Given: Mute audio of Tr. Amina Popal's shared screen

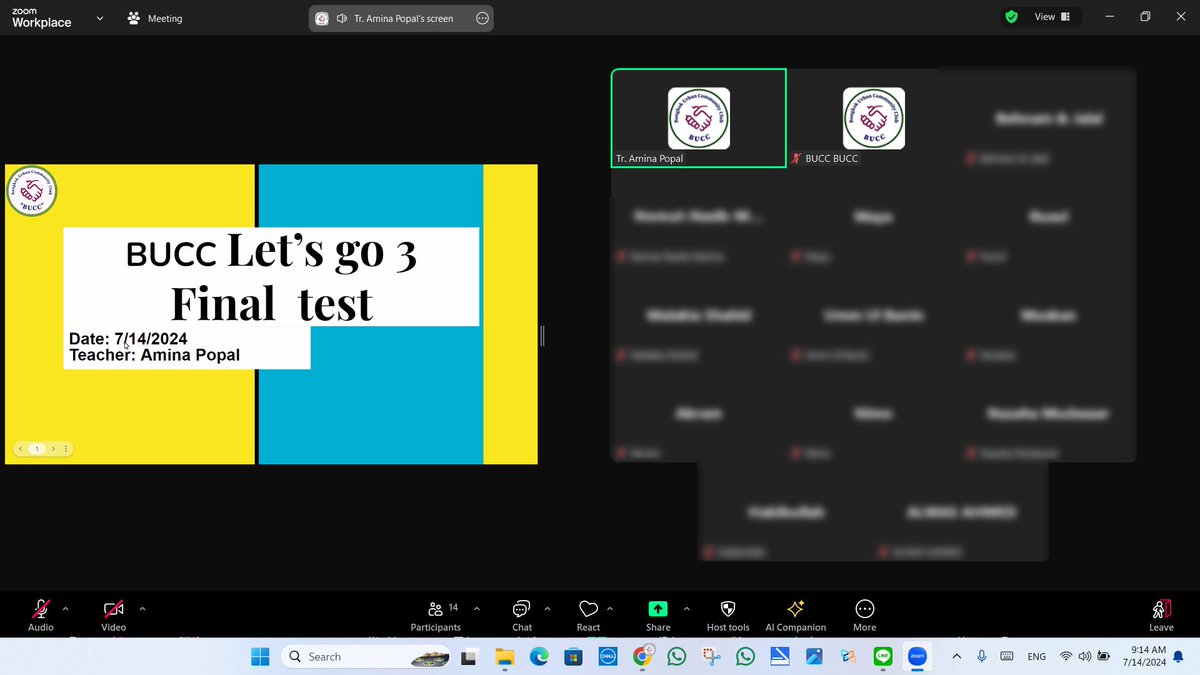Looking at the screenshot, I should (342, 17).
